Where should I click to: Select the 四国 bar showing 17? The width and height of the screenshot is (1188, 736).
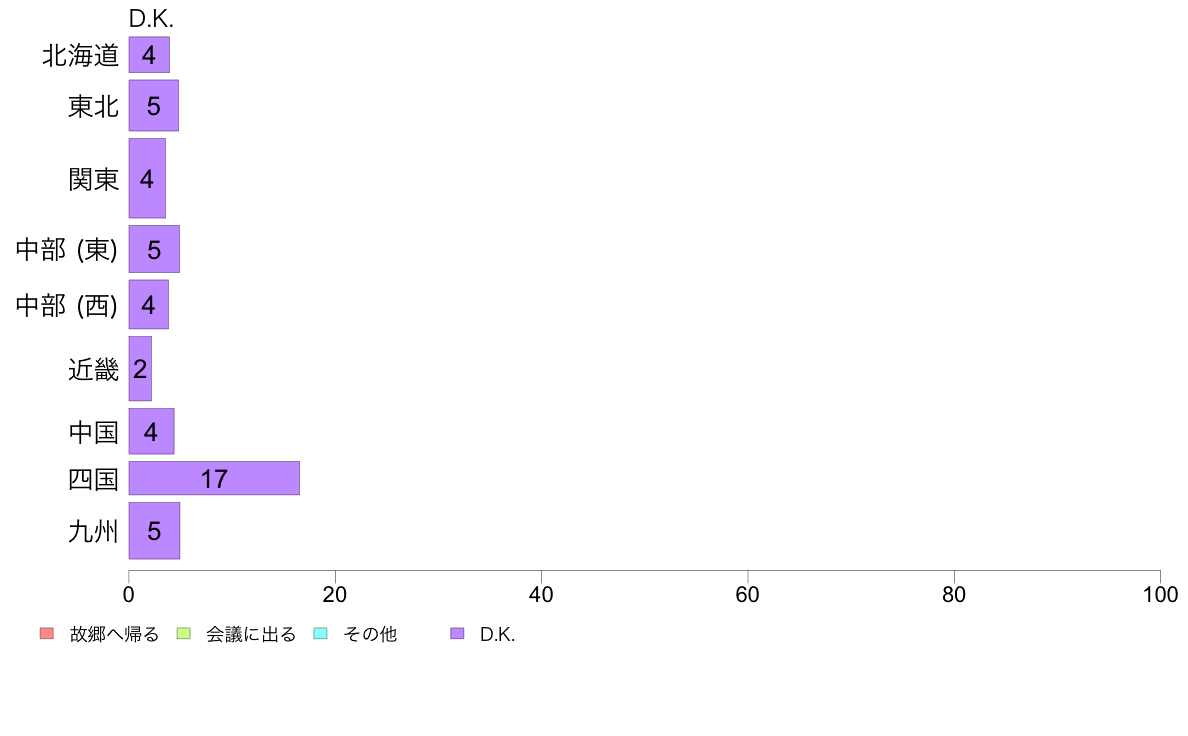[214, 478]
